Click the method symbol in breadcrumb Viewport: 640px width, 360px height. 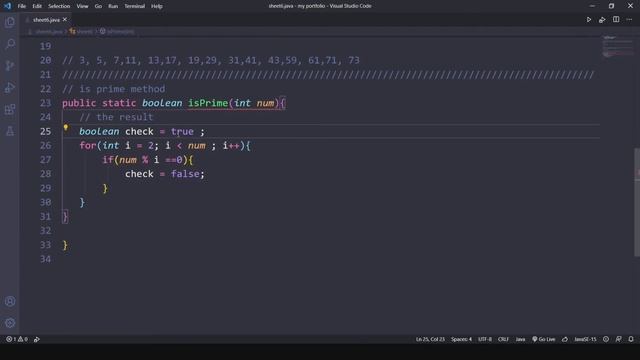coord(117,31)
